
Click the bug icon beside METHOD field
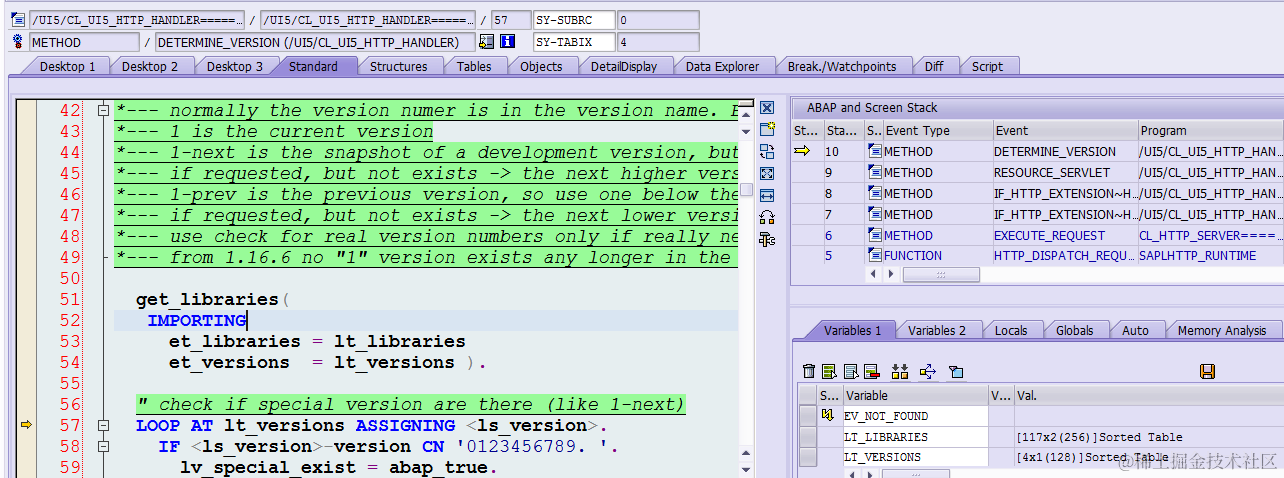coord(17,41)
